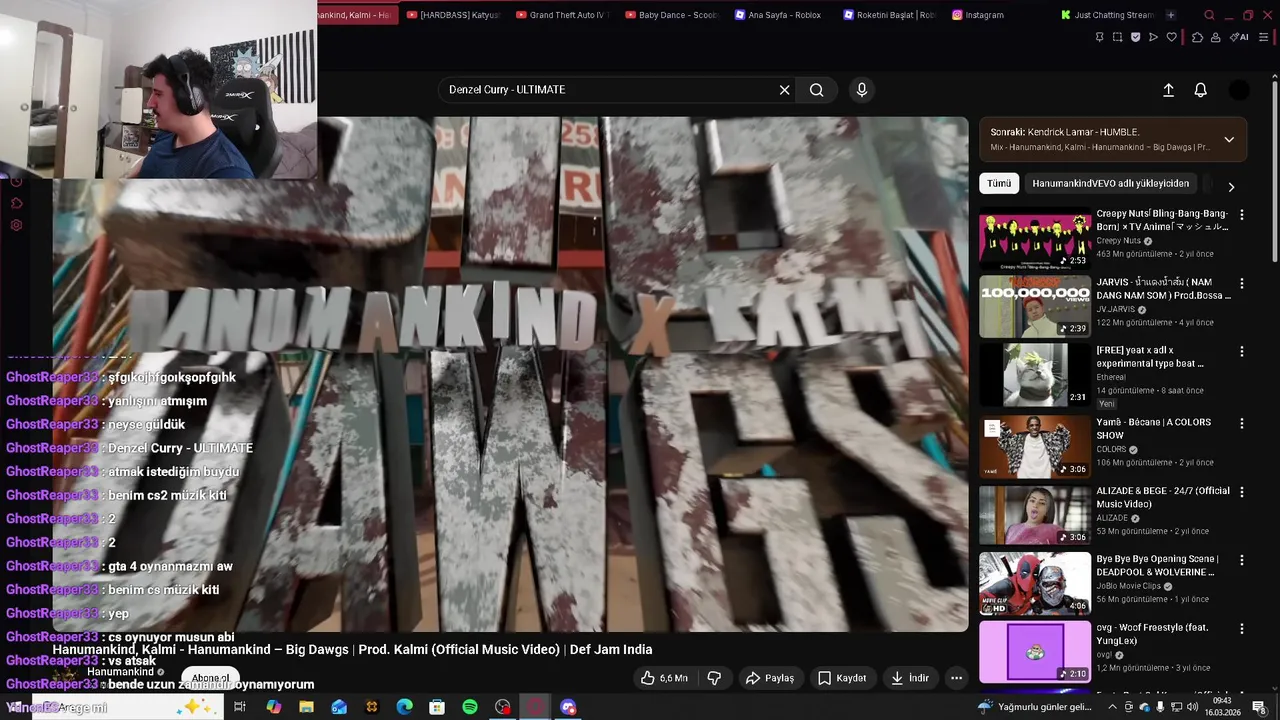1280x720 pixels.
Task: Show more filter chips with arrow
Action: (1231, 187)
